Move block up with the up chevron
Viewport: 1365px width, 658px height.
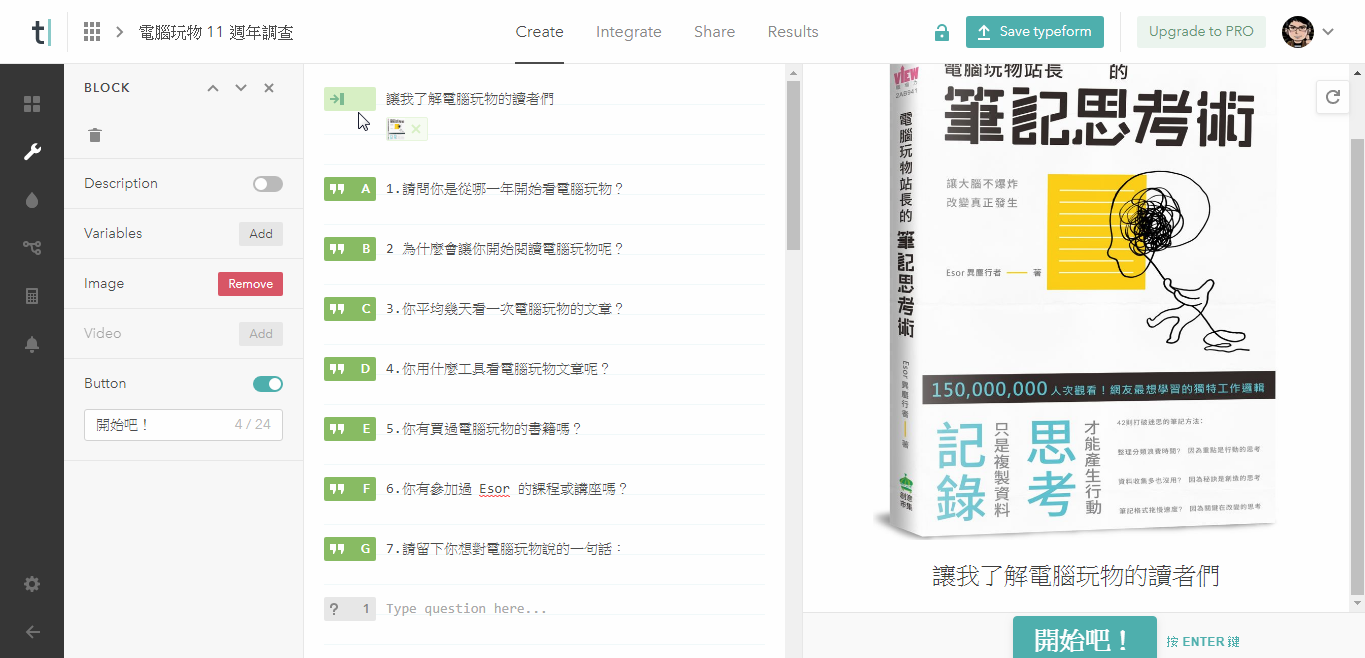[x=212, y=88]
